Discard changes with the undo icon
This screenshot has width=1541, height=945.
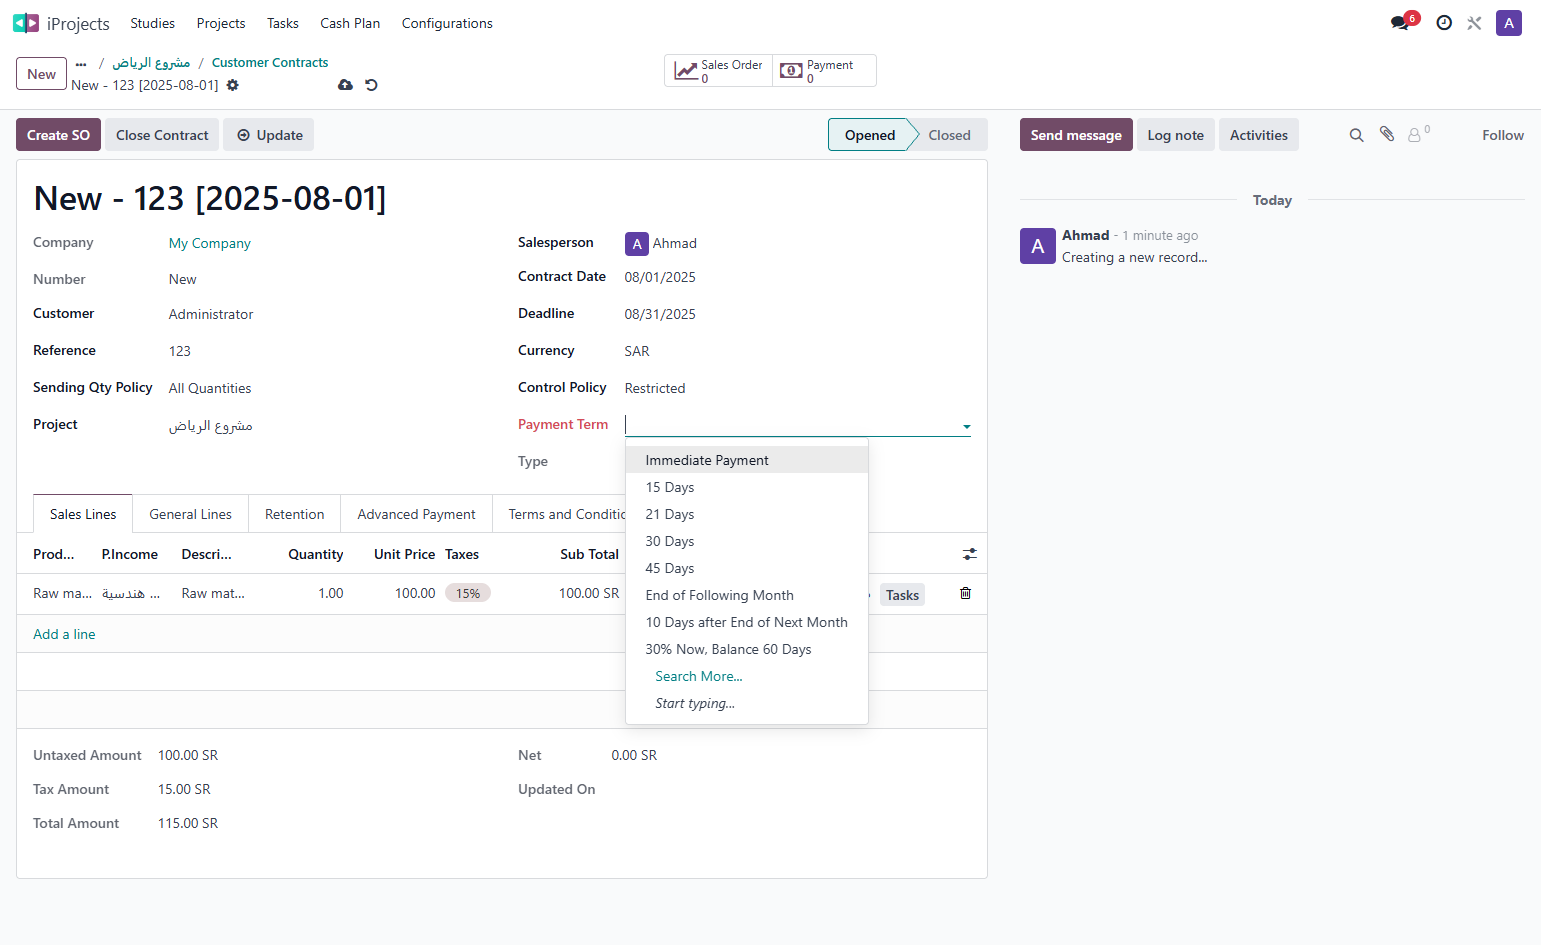click(x=371, y=85)
